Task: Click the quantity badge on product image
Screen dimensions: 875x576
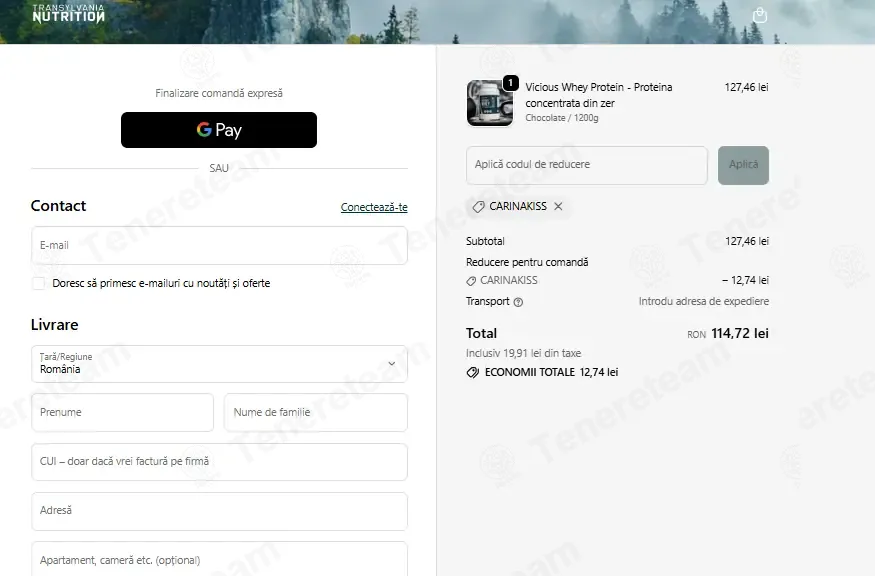Action: coord(510,83)
